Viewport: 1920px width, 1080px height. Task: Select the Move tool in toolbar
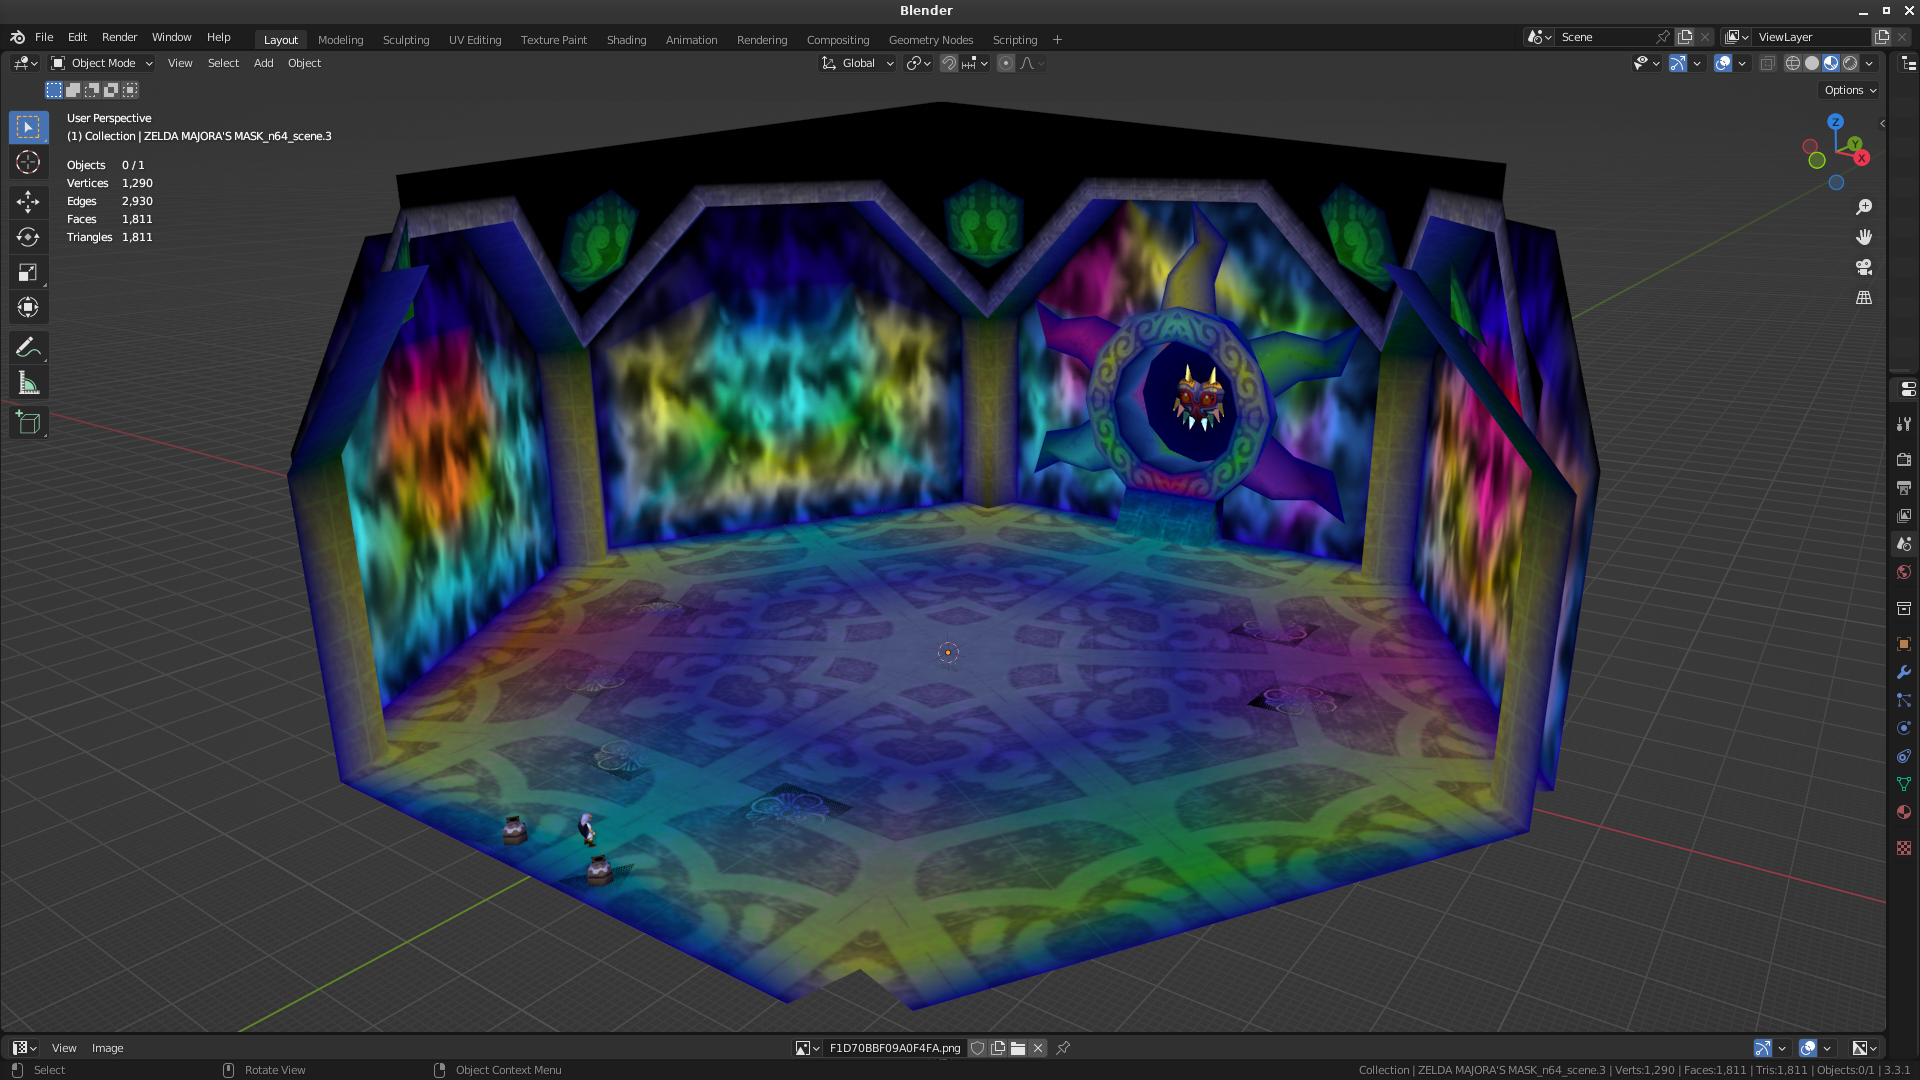27,202
